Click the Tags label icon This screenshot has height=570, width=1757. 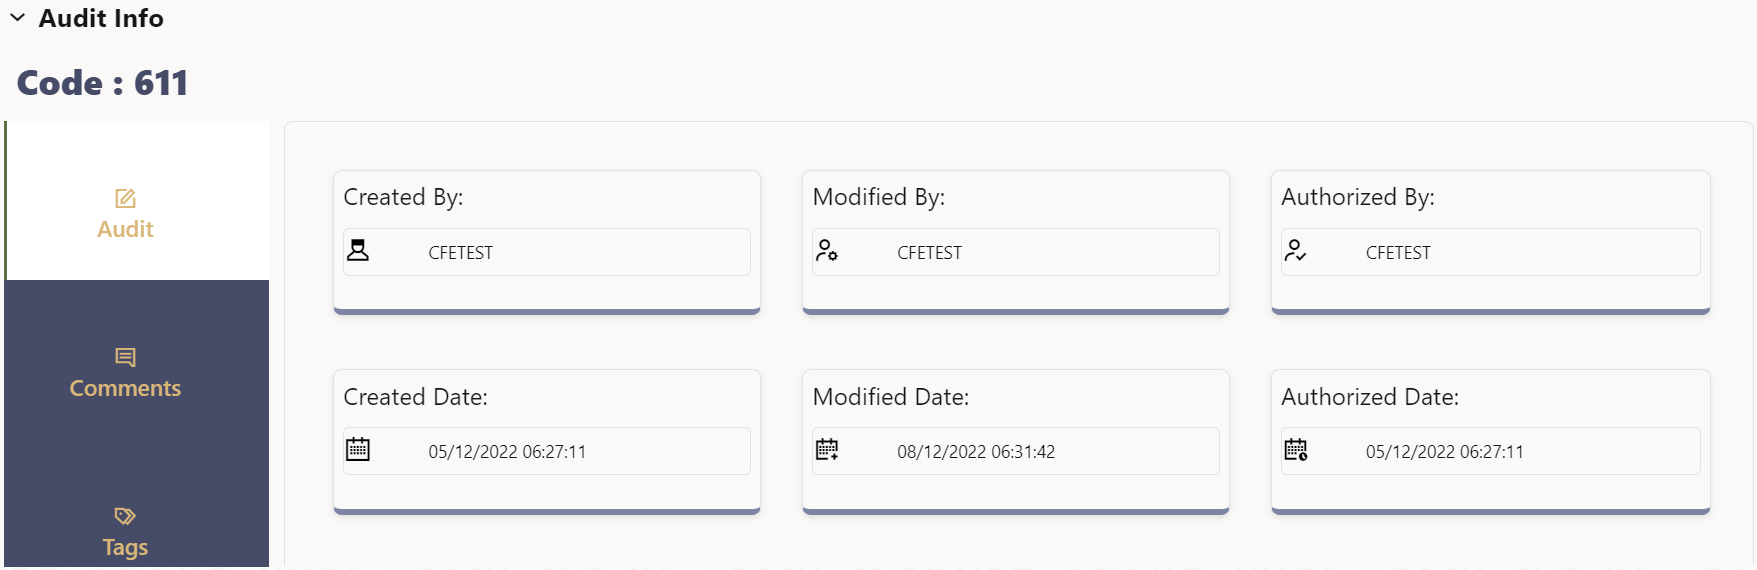tap(125, 516)
